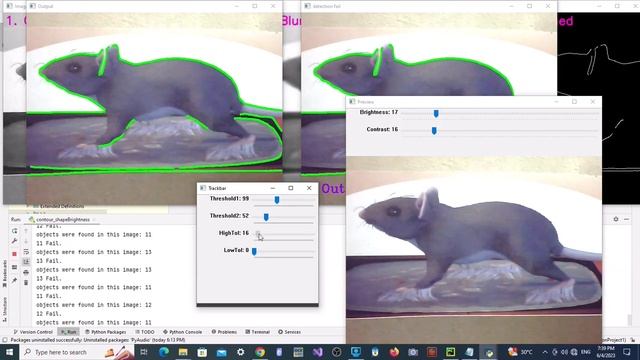The height and width of the screenshot is (360, 640).
Task: Open Mail app from taskbar
Action: pos(221,352)
